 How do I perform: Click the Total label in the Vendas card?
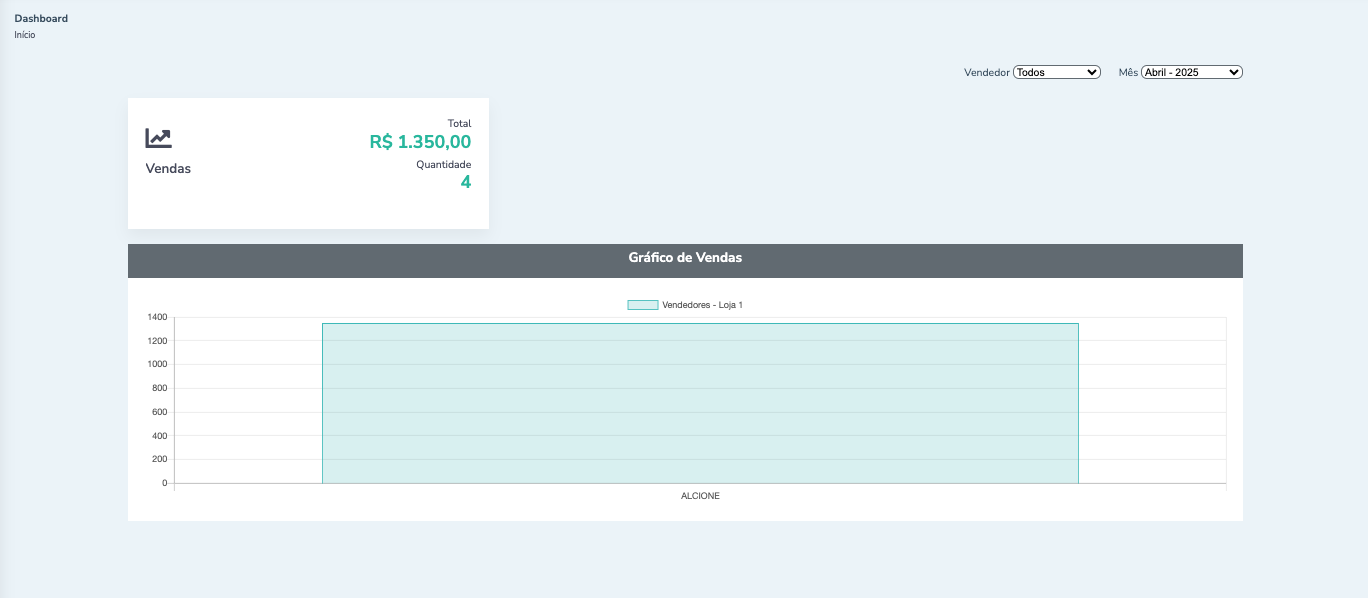459,123
